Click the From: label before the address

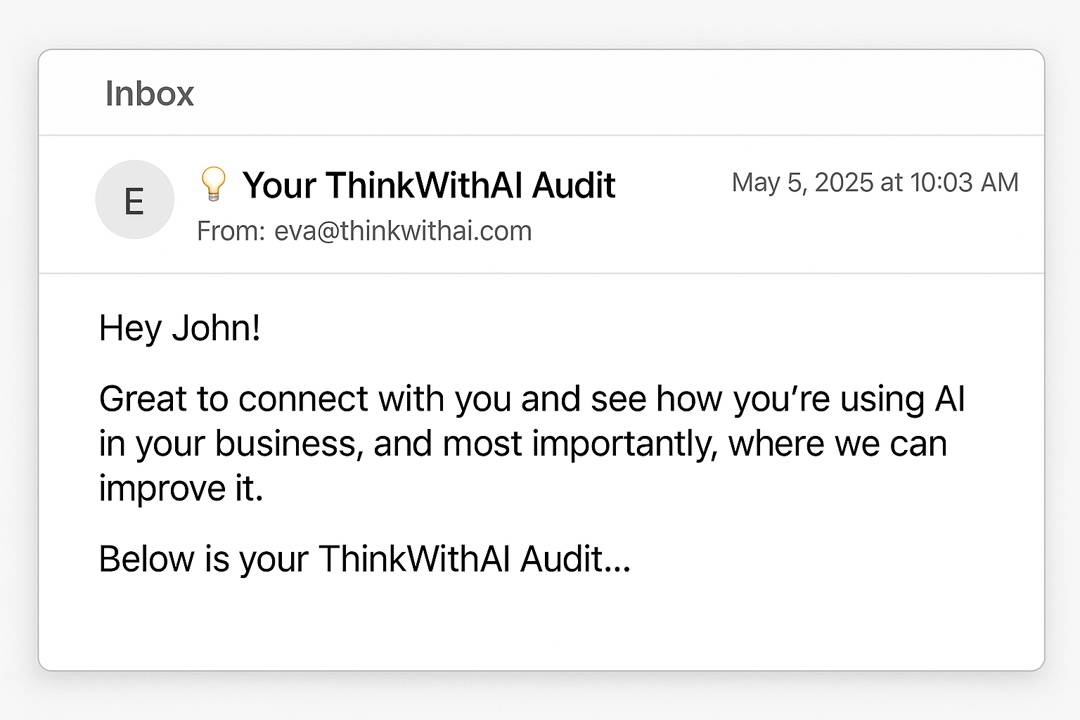click(231, 231)
